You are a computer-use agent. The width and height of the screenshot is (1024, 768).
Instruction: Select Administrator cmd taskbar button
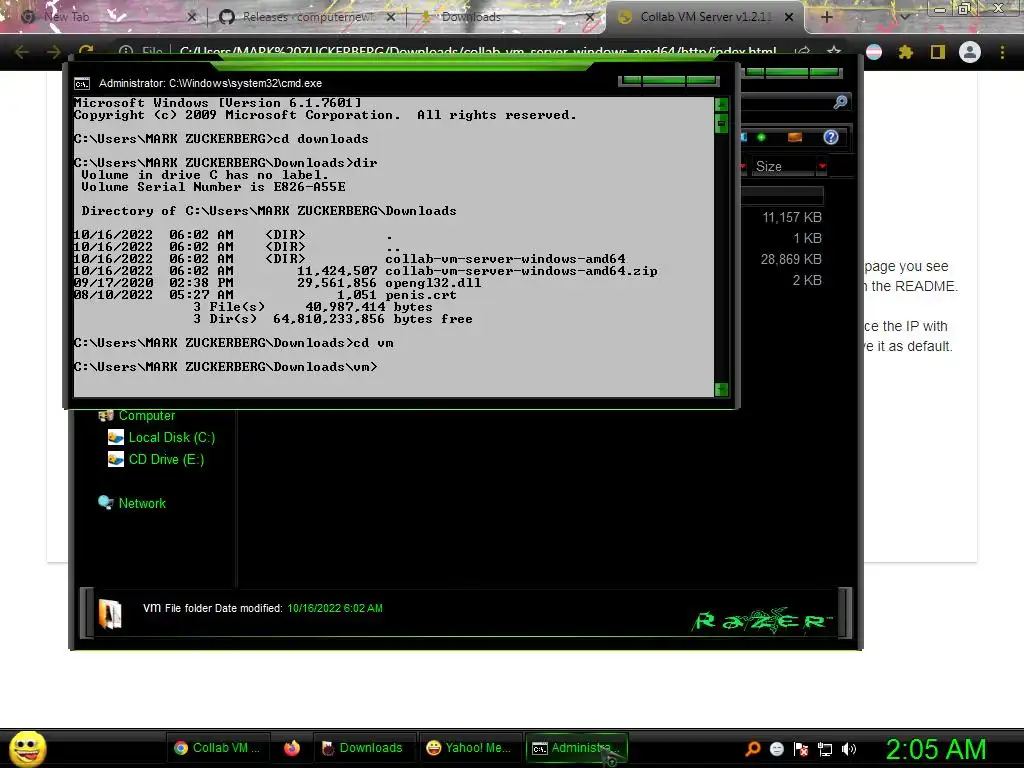[575, 748]
